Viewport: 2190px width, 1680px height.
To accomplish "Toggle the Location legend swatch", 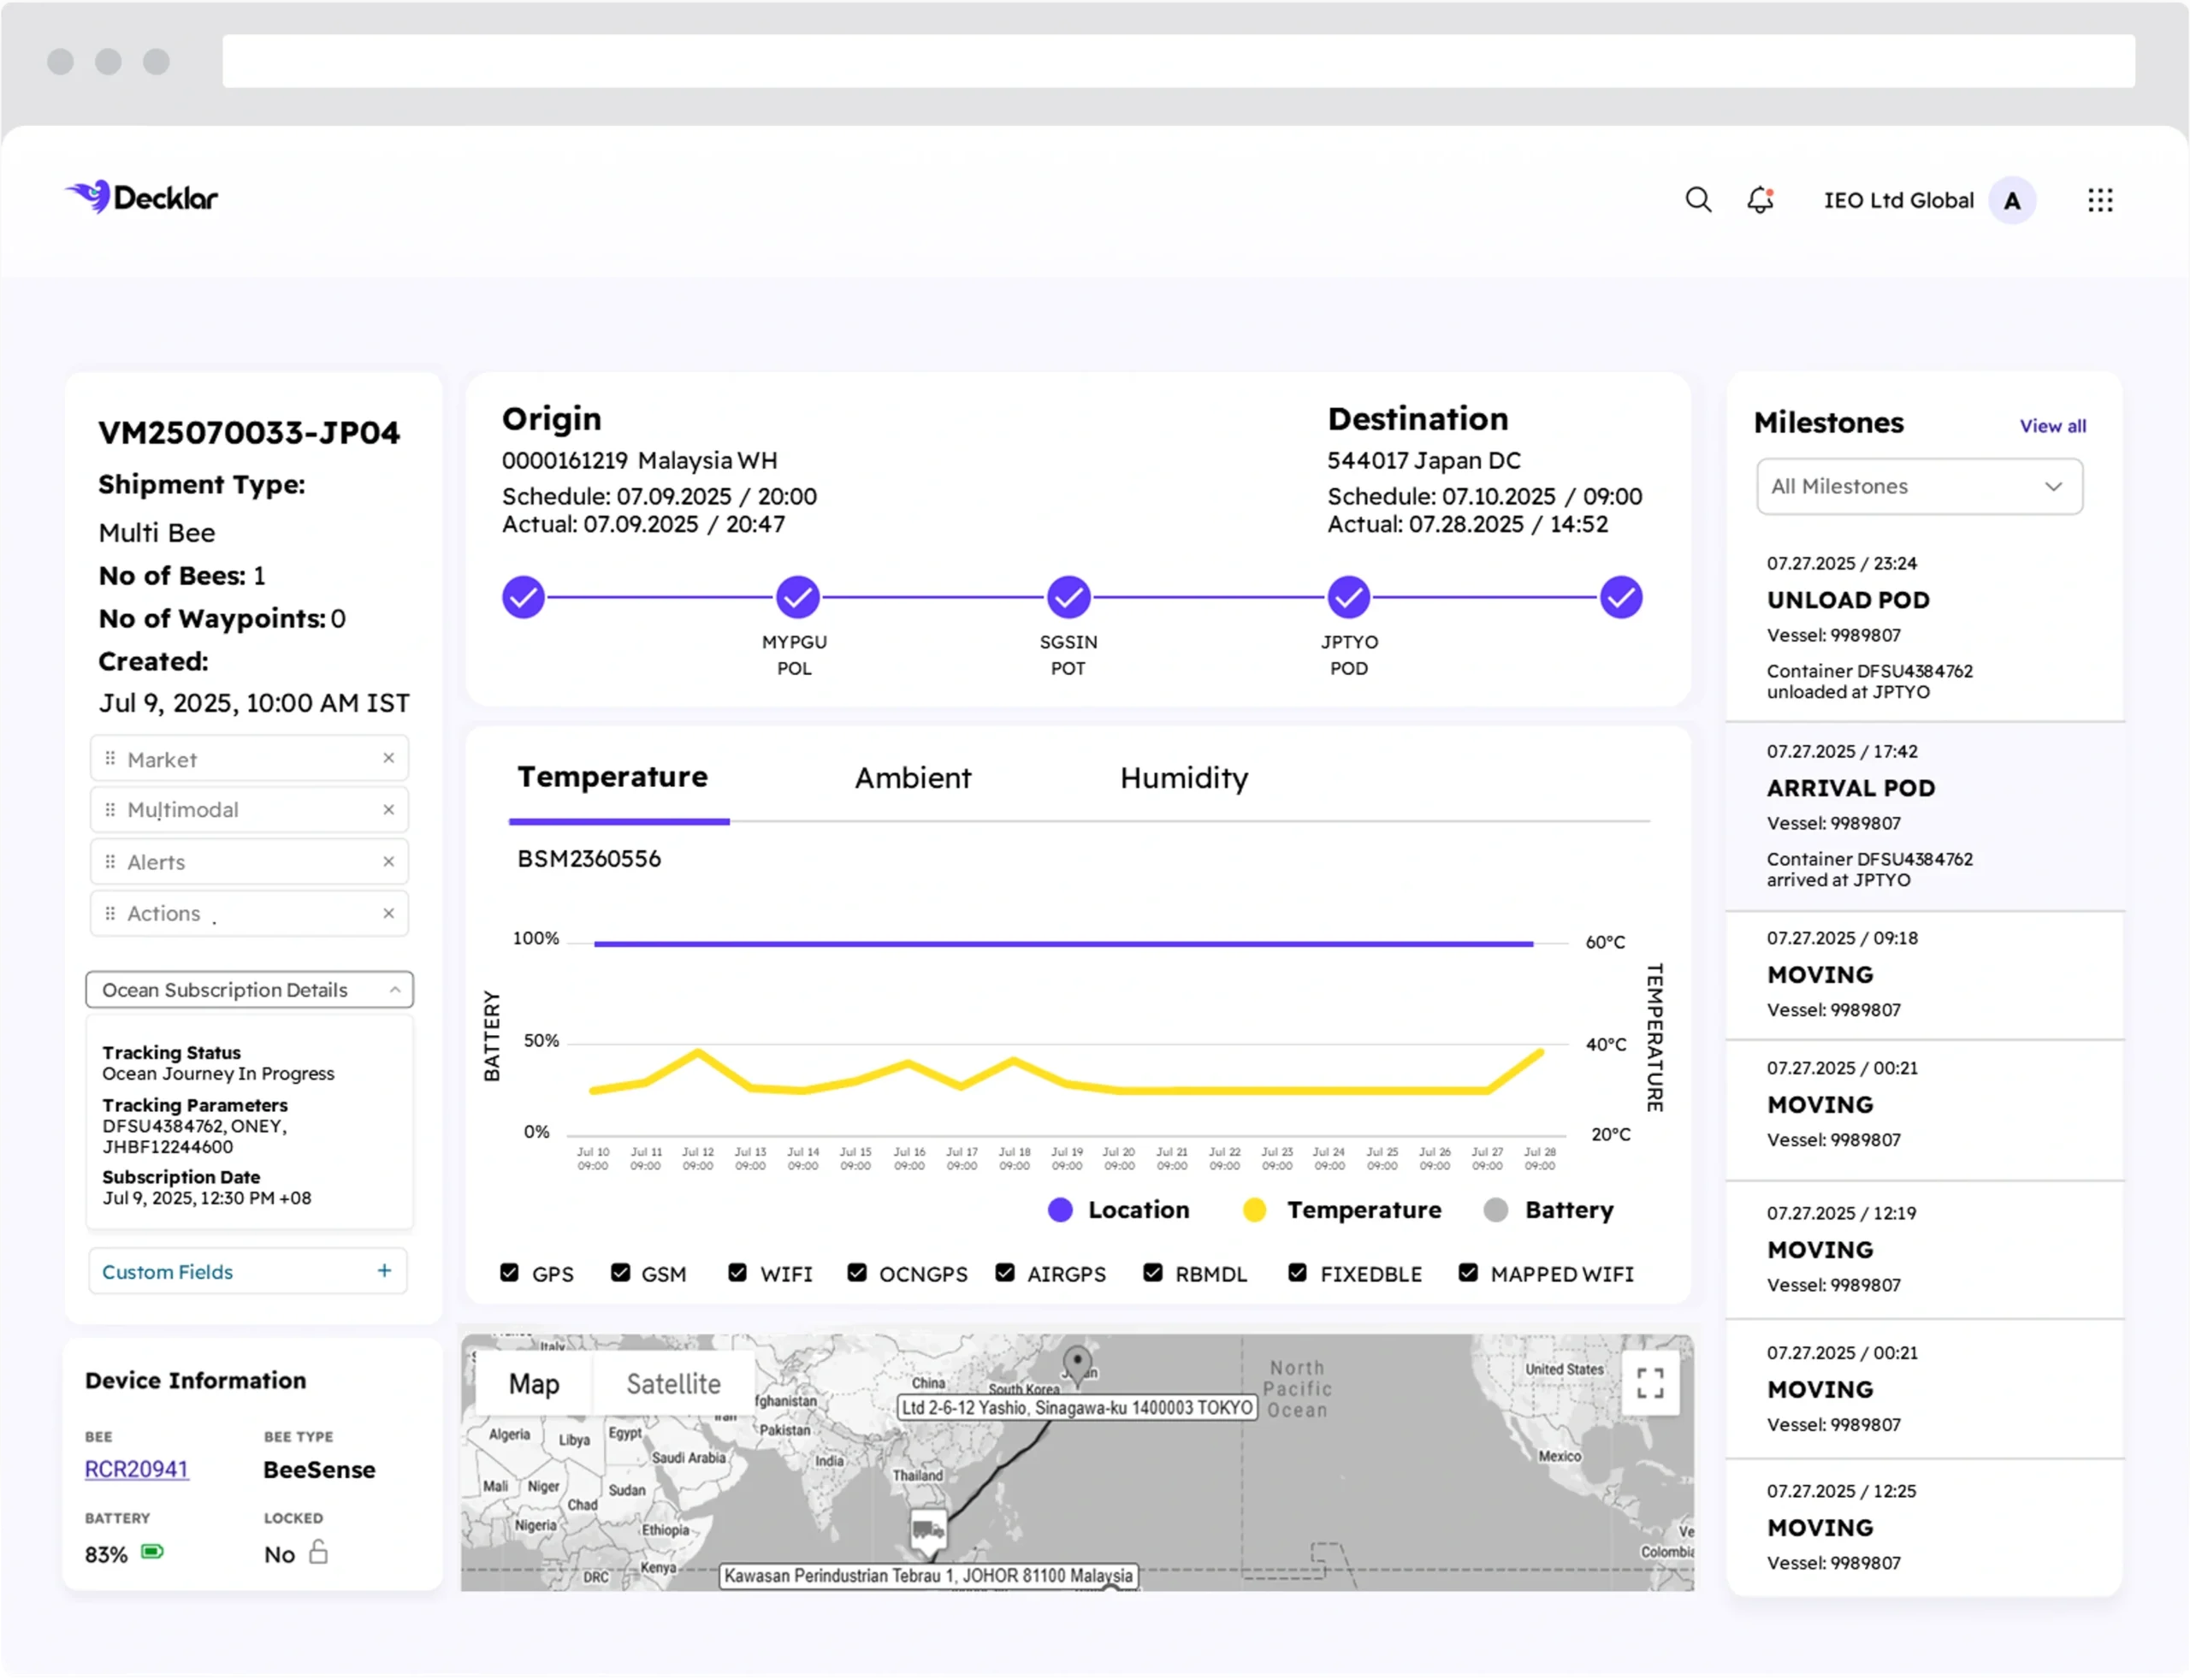I will (x=1059, y=1209).
